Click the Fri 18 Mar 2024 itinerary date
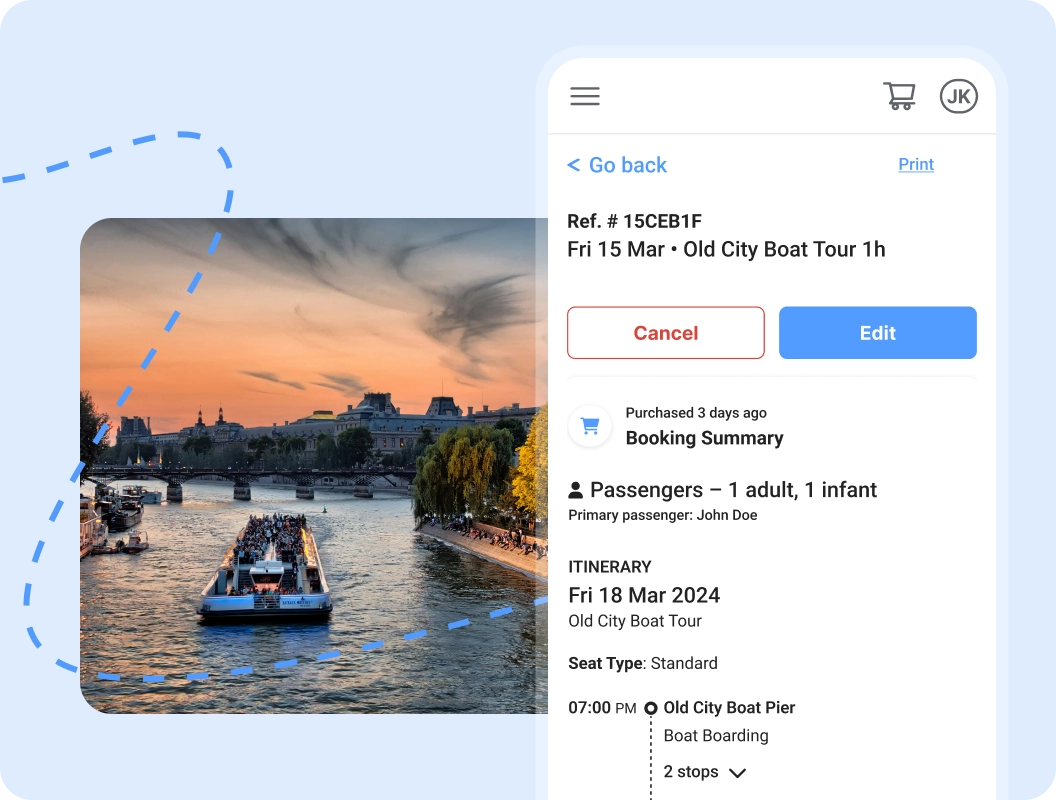This screenshot has width=1056, height=800. (x=644, y=595)
